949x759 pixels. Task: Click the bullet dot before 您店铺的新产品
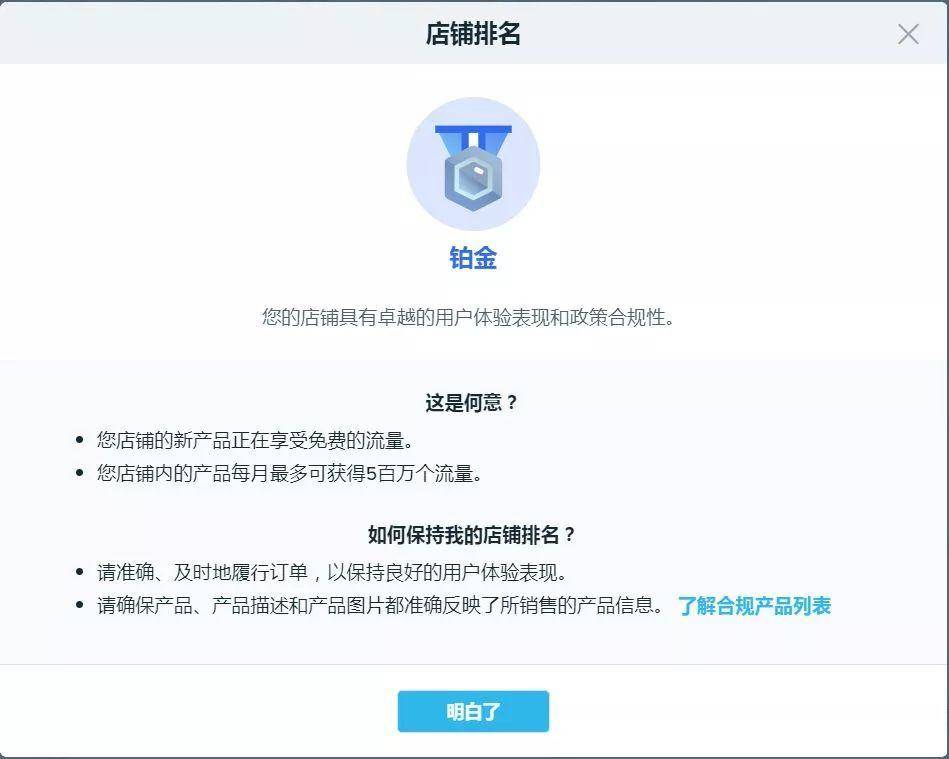pyautogui.click(x=79, y=440)
